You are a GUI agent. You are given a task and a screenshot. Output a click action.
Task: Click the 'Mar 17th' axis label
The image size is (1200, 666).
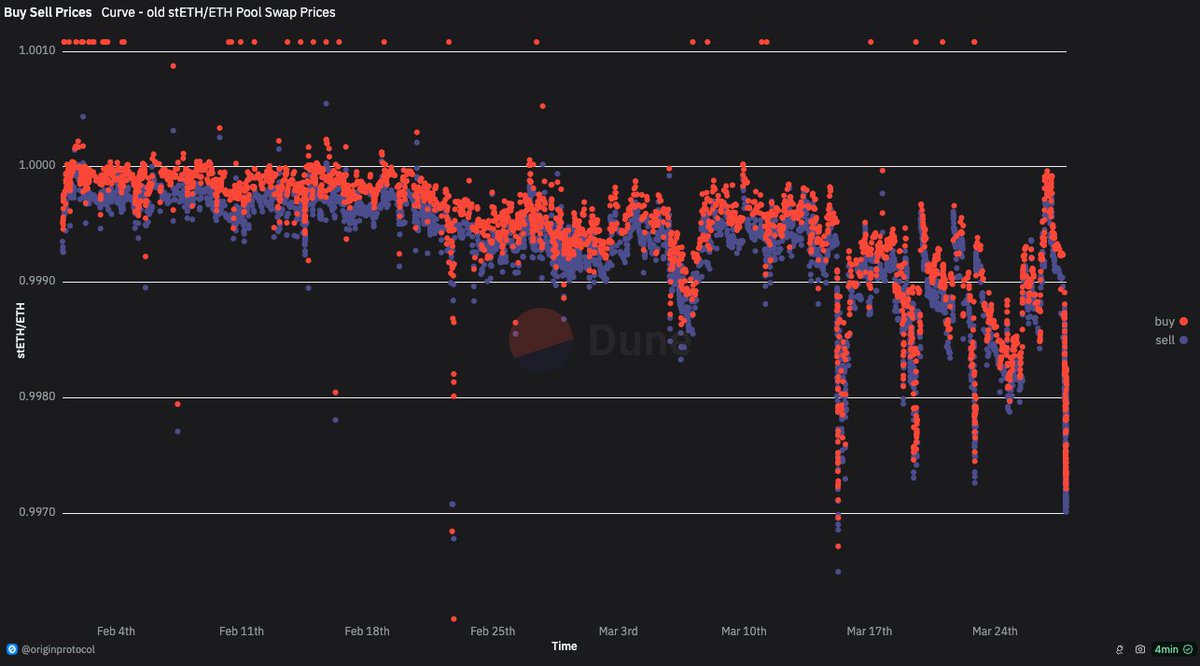coord(869,631)
